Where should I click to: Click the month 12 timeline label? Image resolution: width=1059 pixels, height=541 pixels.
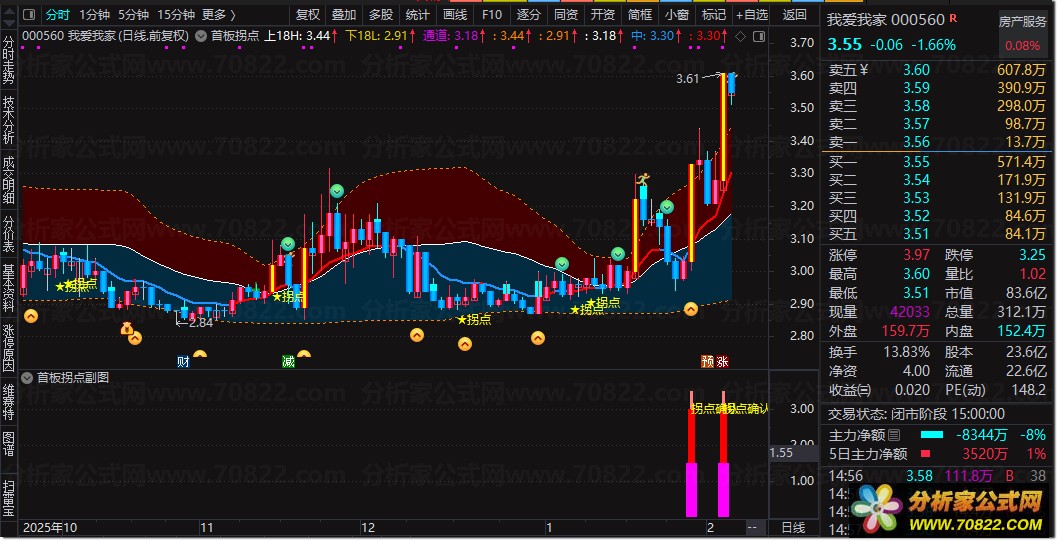[367, 528]
